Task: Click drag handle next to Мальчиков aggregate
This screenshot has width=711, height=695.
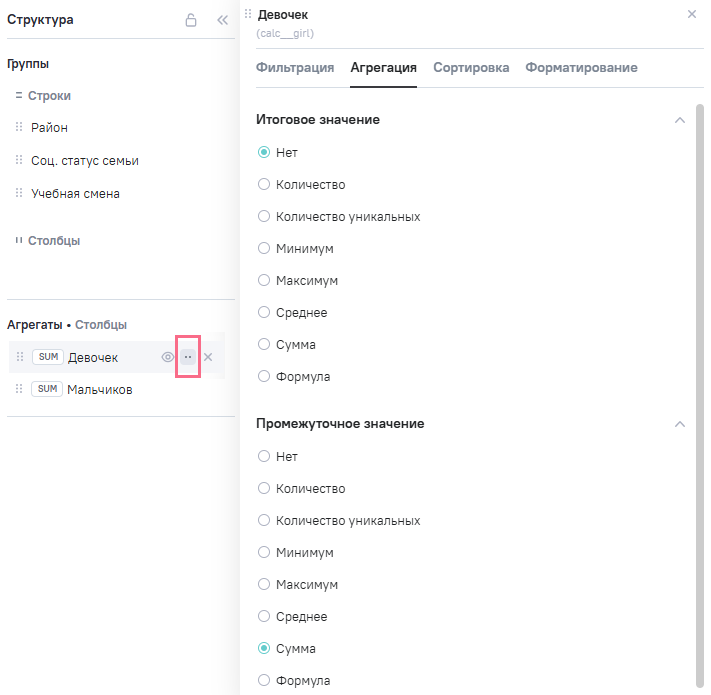Action: 19,389
